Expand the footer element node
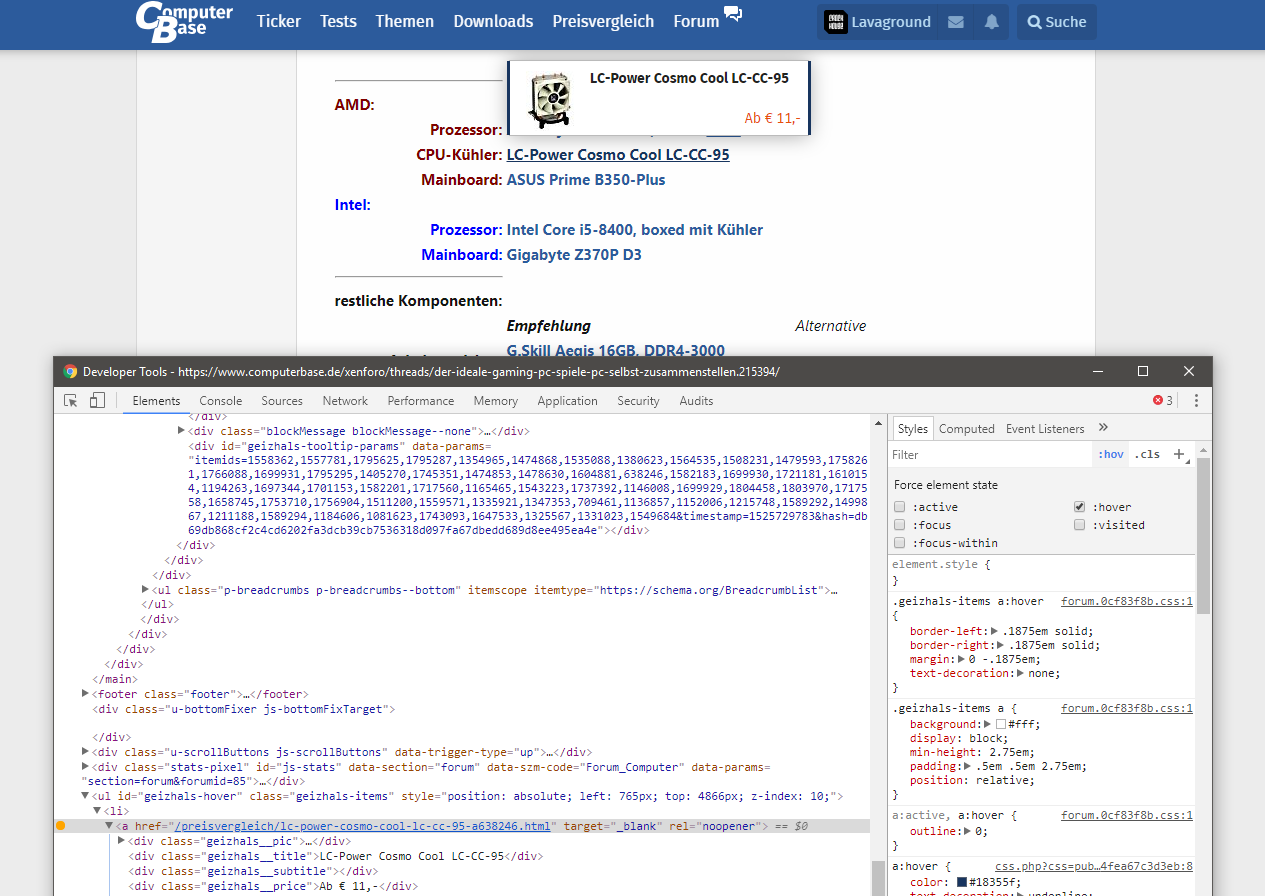The width and height of the screenshot is (1265, 896). click(x=85, y=693)
